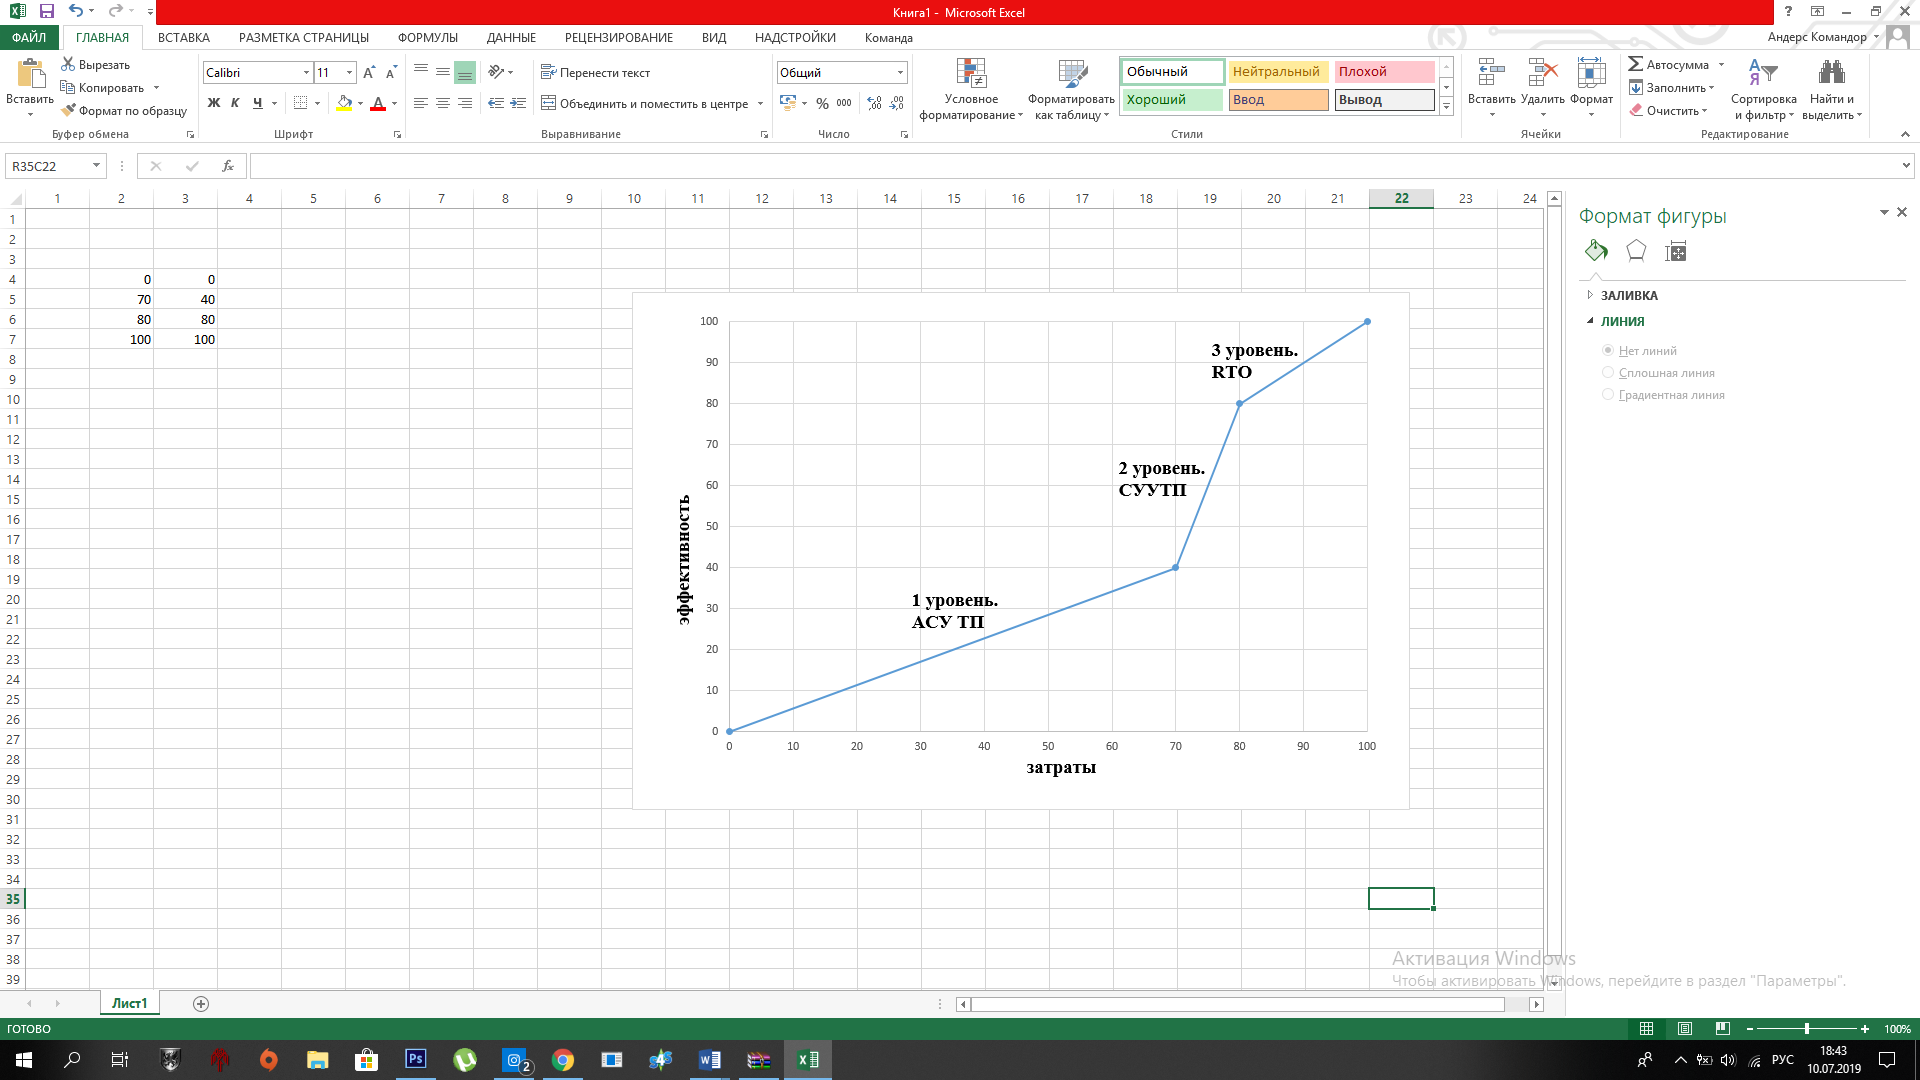This screenshot has height=1080, width=1920.
Task: Switch to the ВСТАВКА ribbon tab
Action: 184,38
